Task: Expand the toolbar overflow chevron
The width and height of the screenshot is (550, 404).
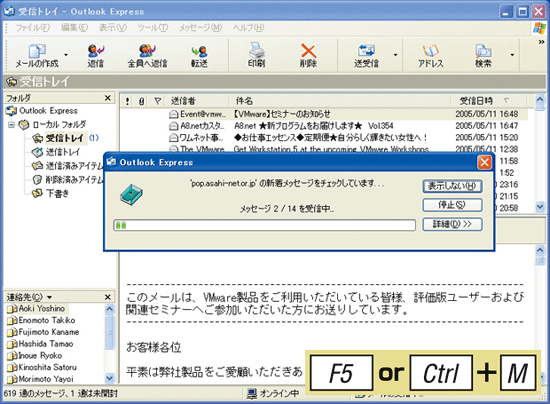Action: 541,42
